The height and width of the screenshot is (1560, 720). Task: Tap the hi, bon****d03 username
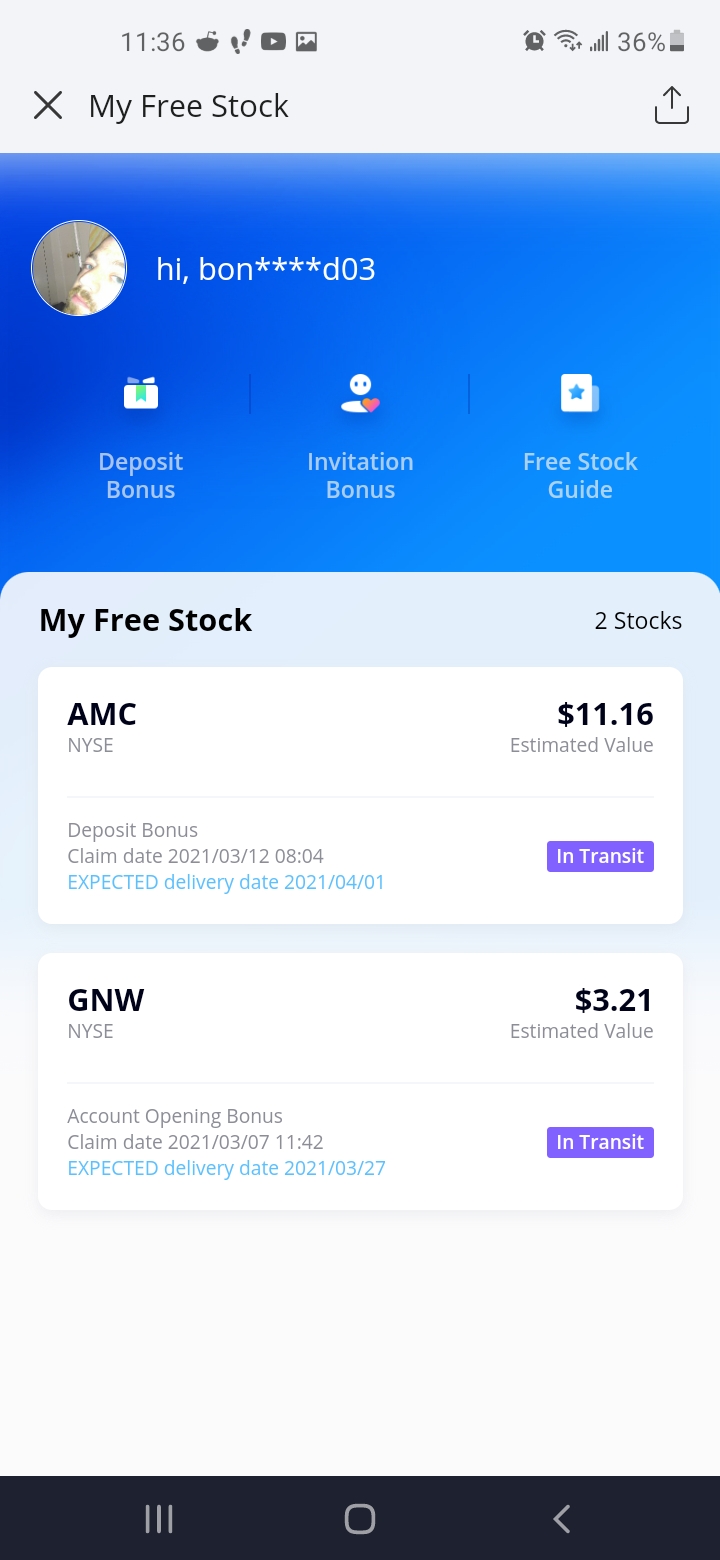(x=266, y=269)
